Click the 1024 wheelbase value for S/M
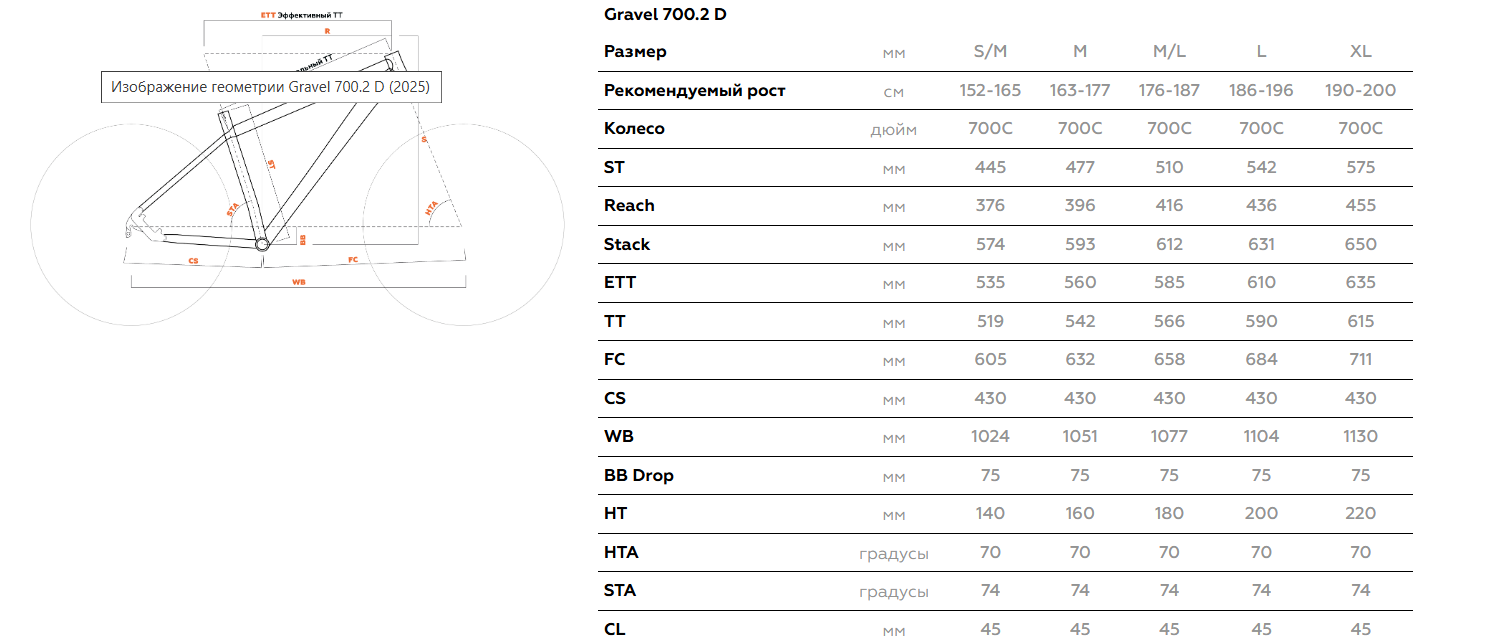 [x=990, y=437]
